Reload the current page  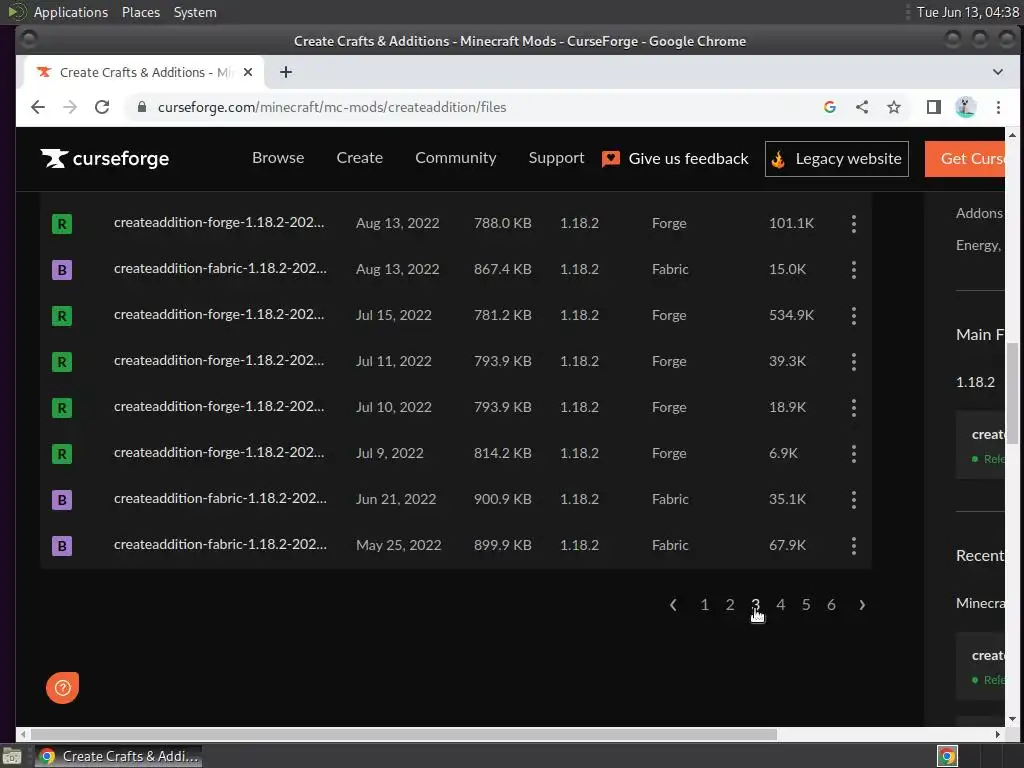(x=102, y=107)
